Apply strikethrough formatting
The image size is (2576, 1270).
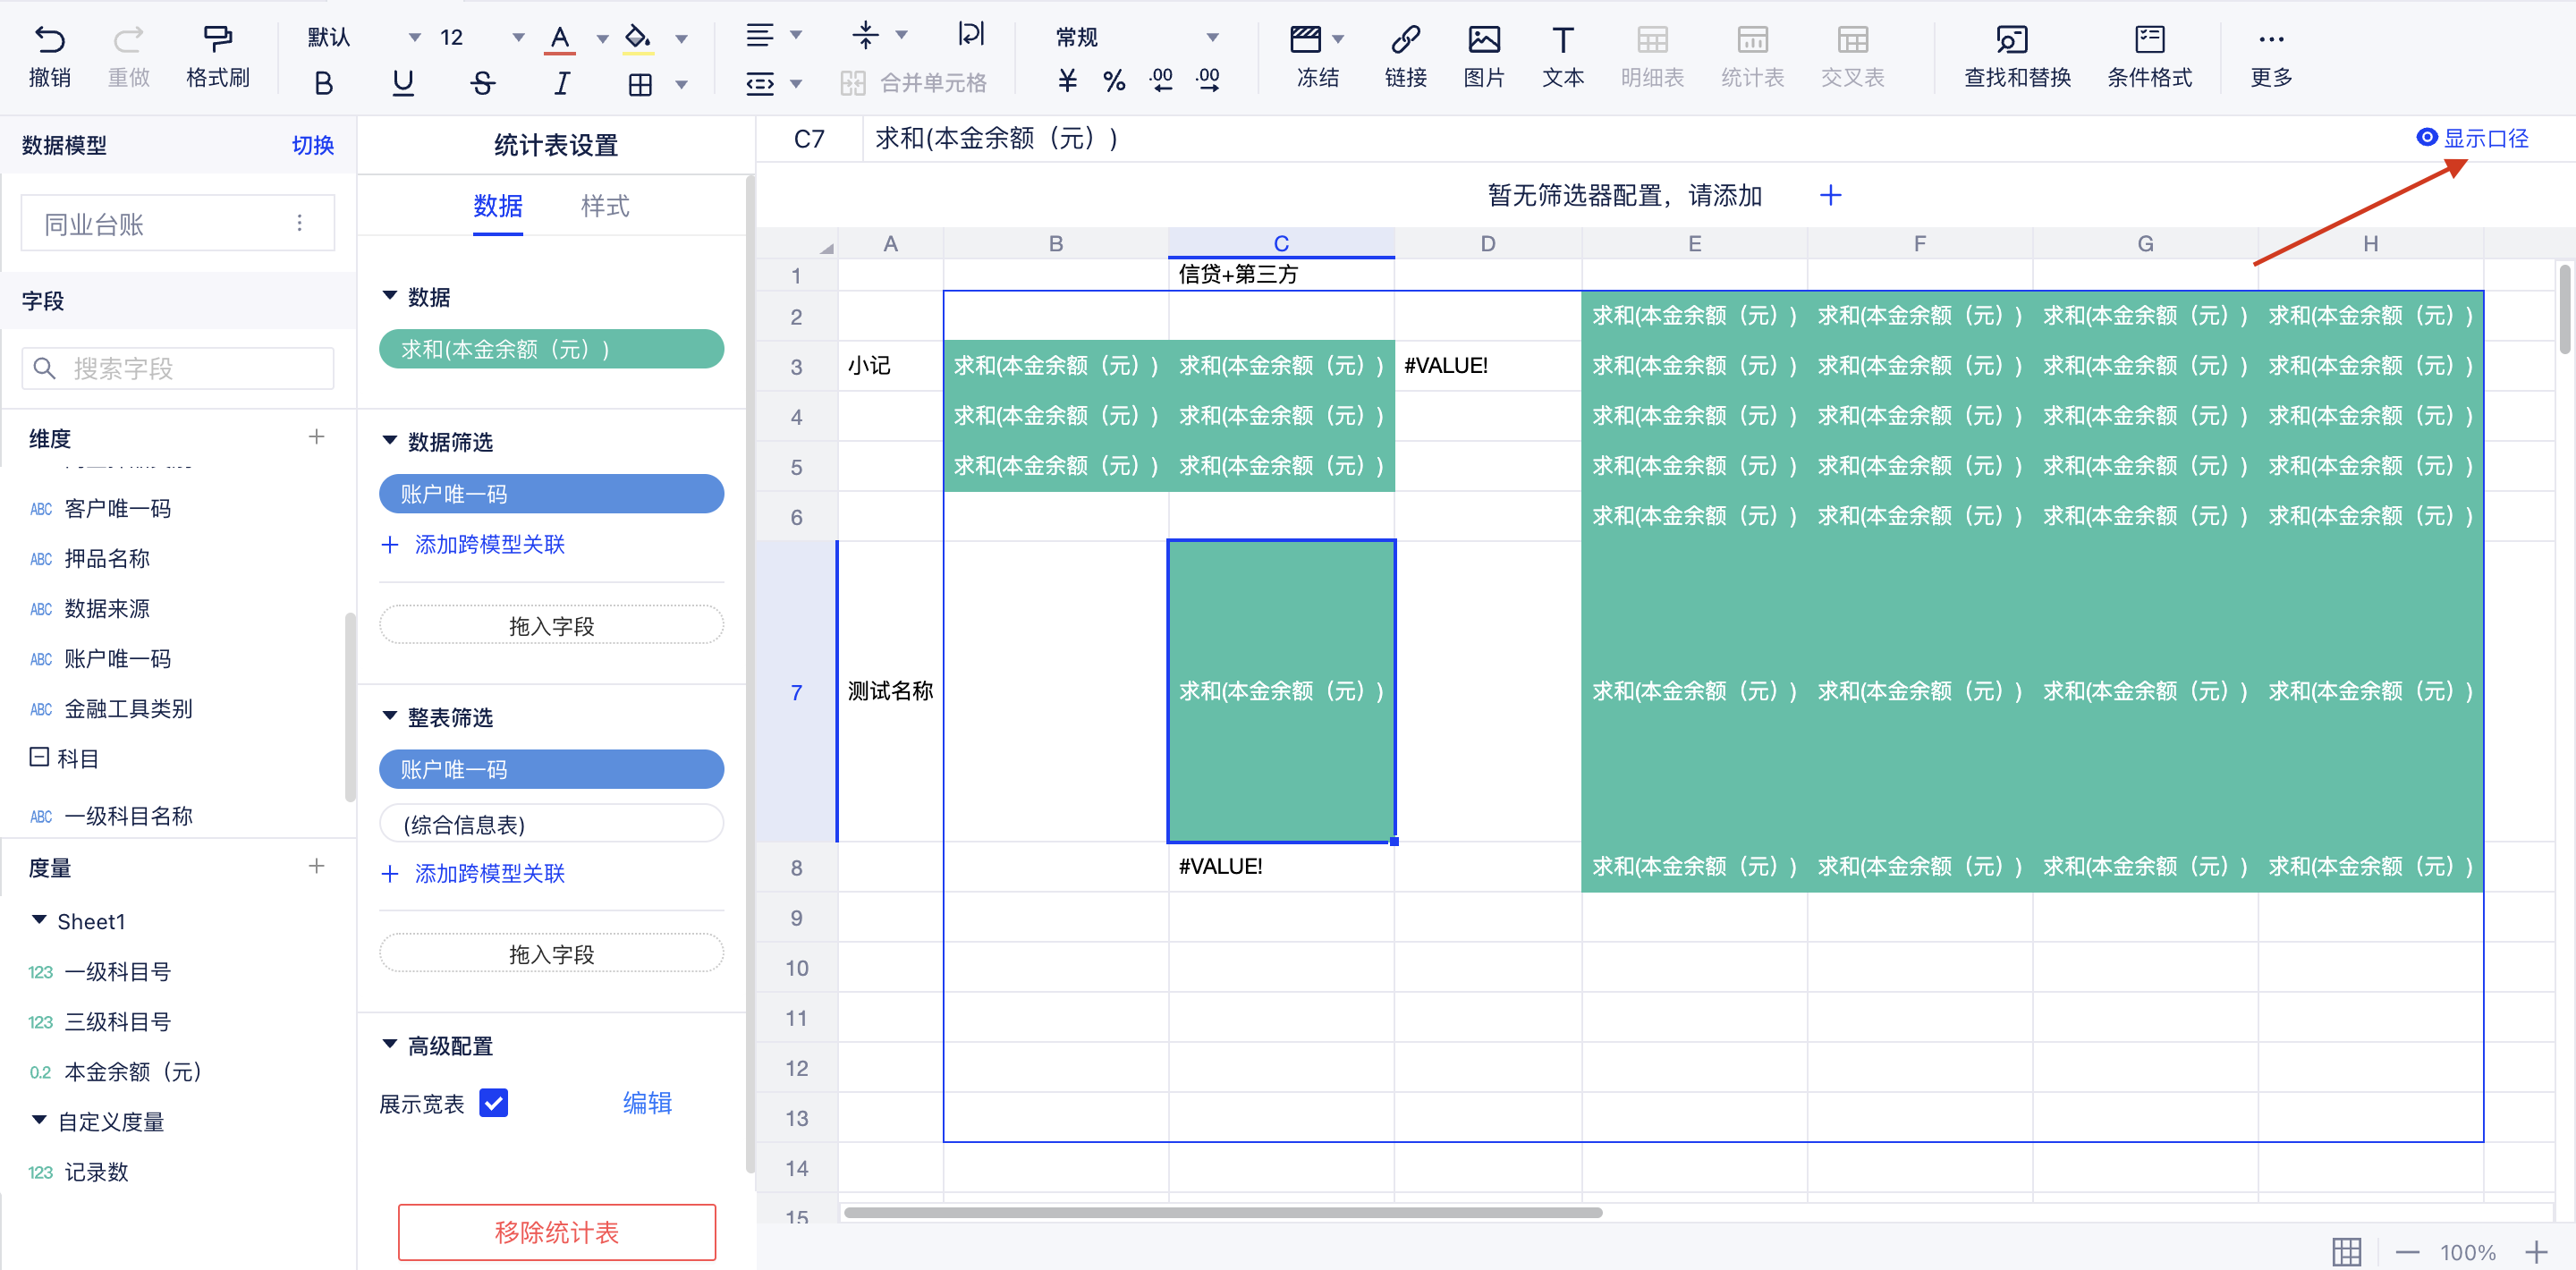[x=482, y=83]
